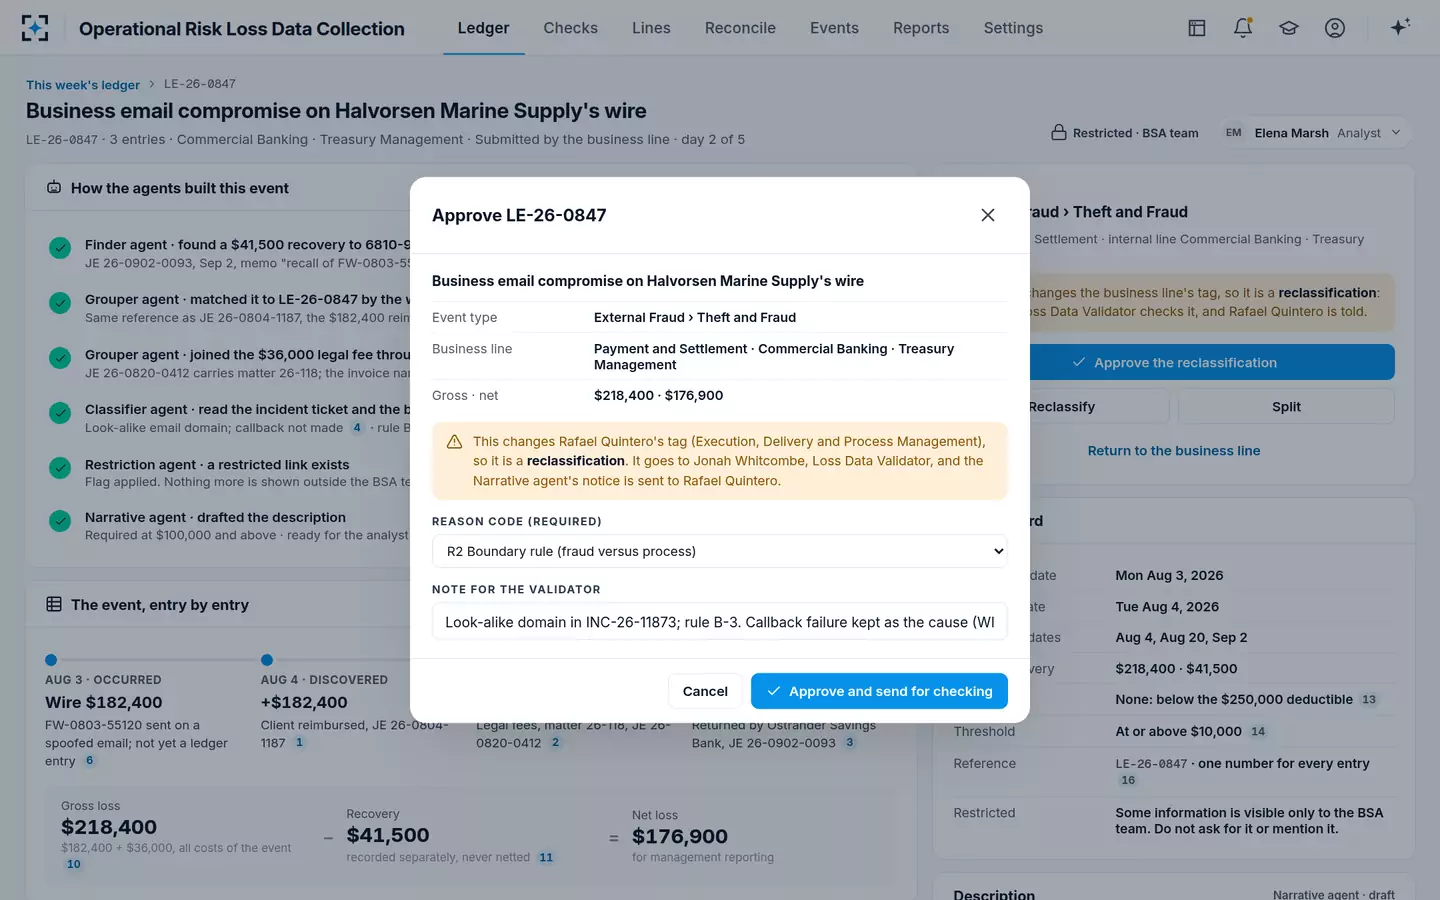
Task: Click Mon Aug 3, 2026 date value
Action: [1169, 576]
